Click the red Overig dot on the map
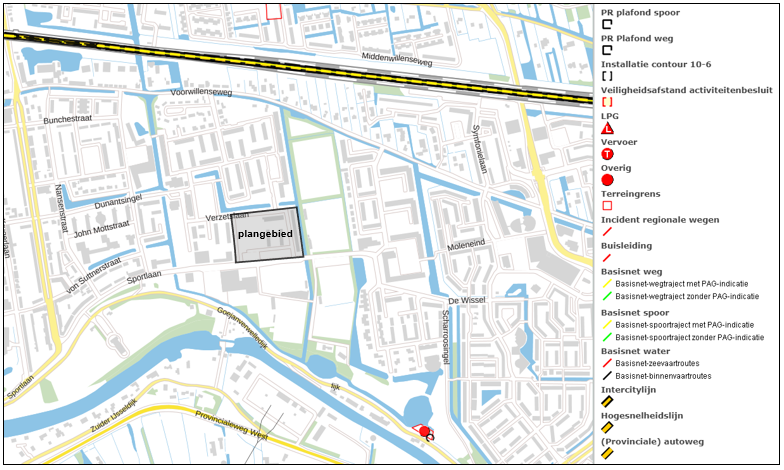The height and width of the screenshot is (470, 784). tap(424, 431)
